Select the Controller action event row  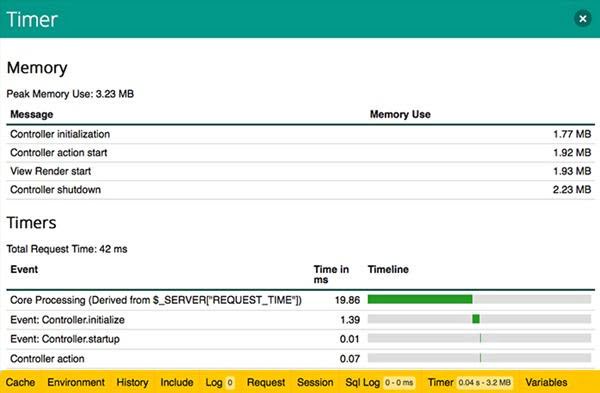300,359
